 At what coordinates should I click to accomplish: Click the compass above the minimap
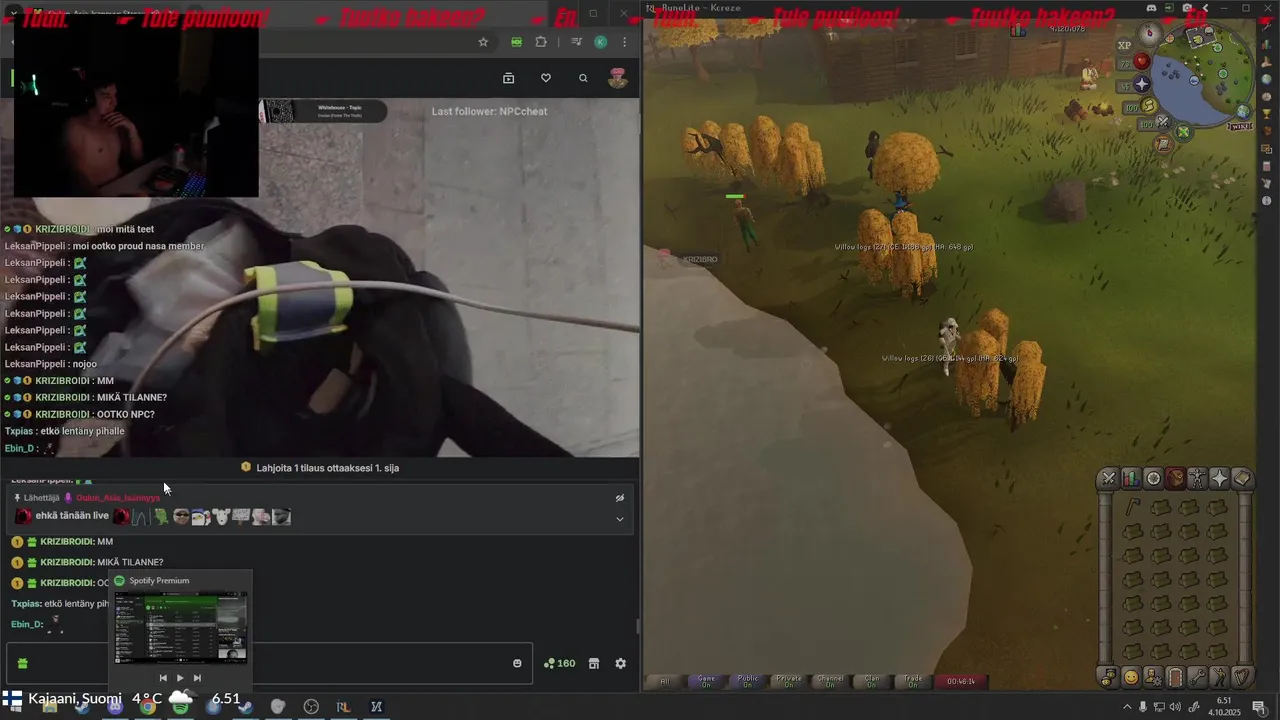tap(1149, 34)
